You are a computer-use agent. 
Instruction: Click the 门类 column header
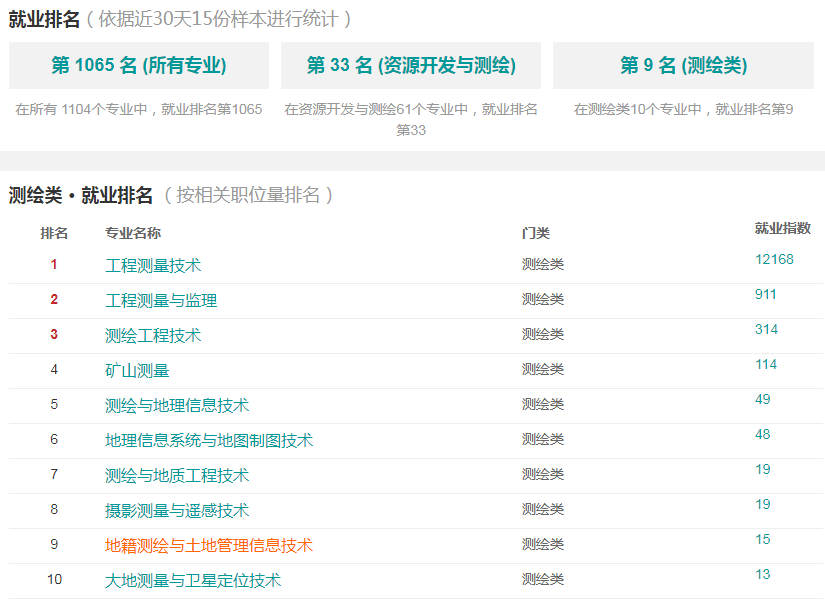(x=536, y=233)
